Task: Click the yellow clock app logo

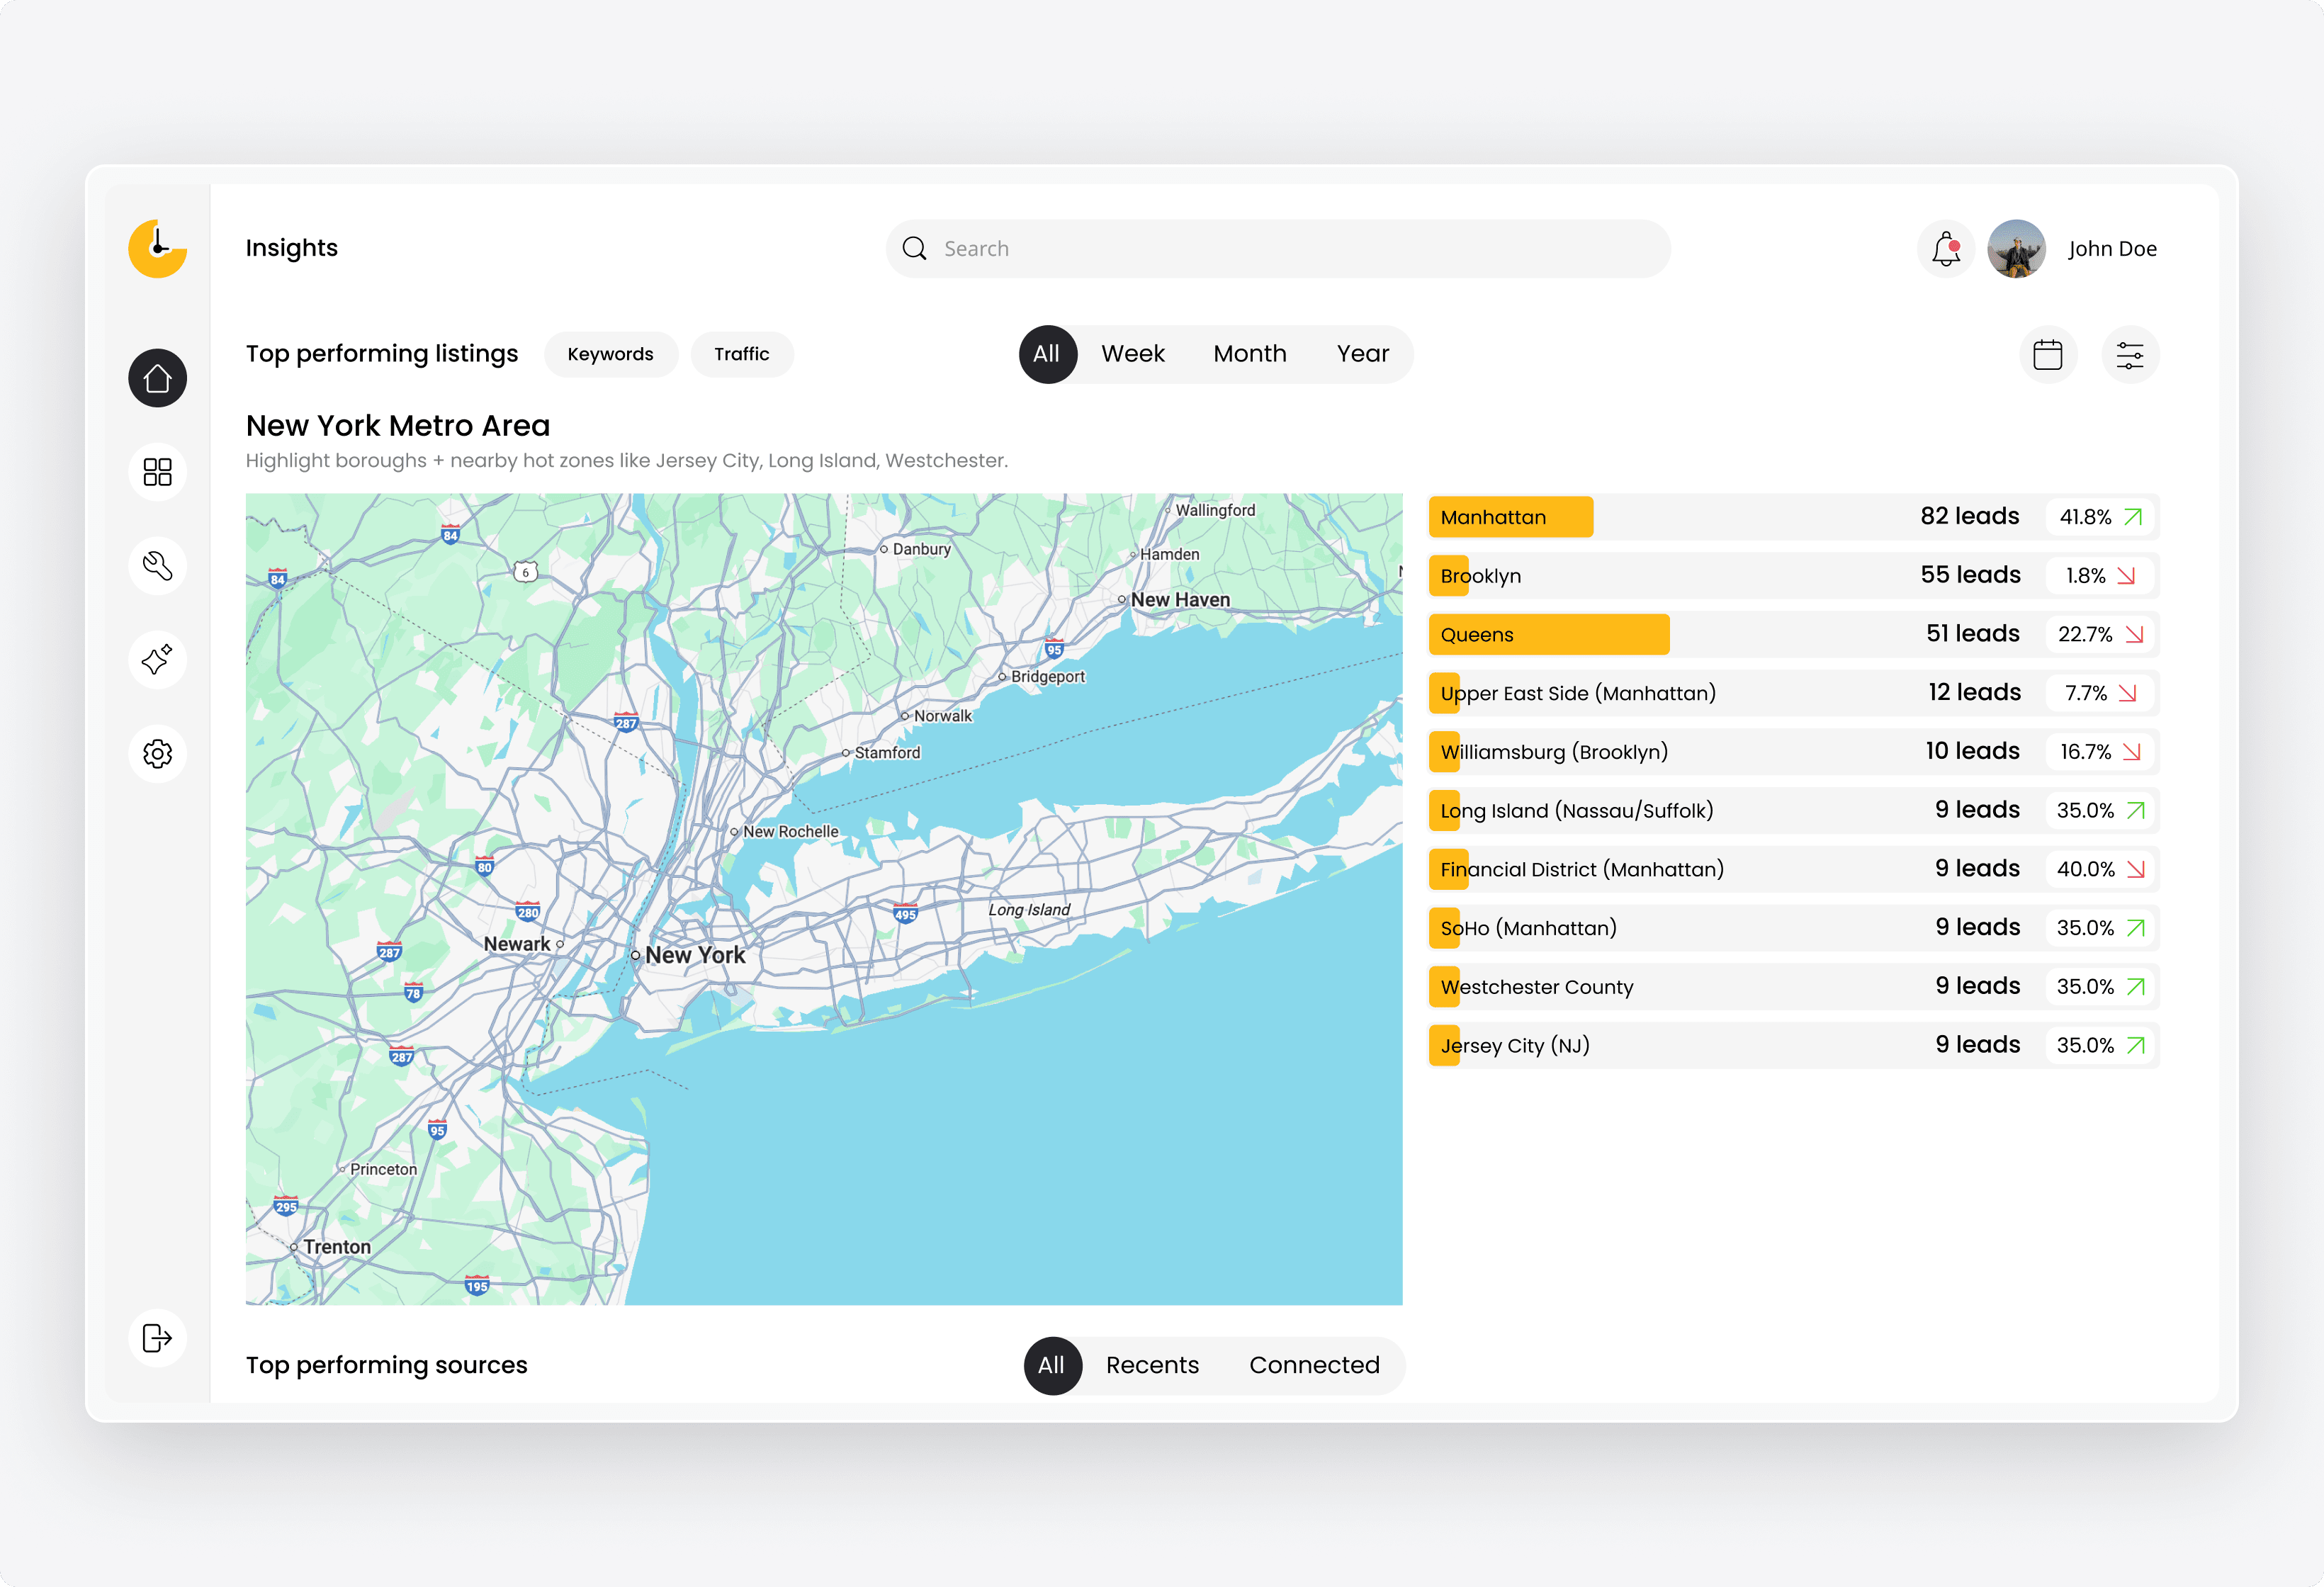Action: click(x=158, y=248)
